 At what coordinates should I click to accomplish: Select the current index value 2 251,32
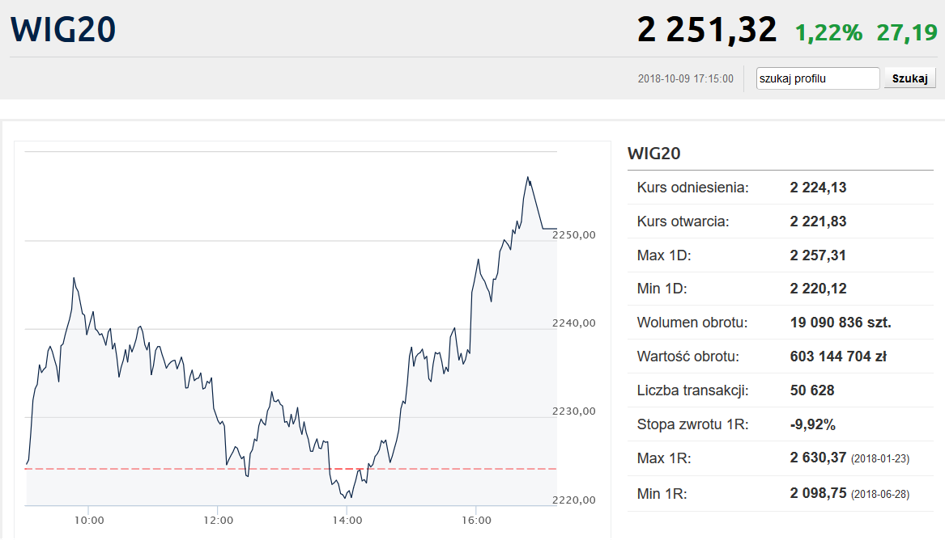pos(706,30)
